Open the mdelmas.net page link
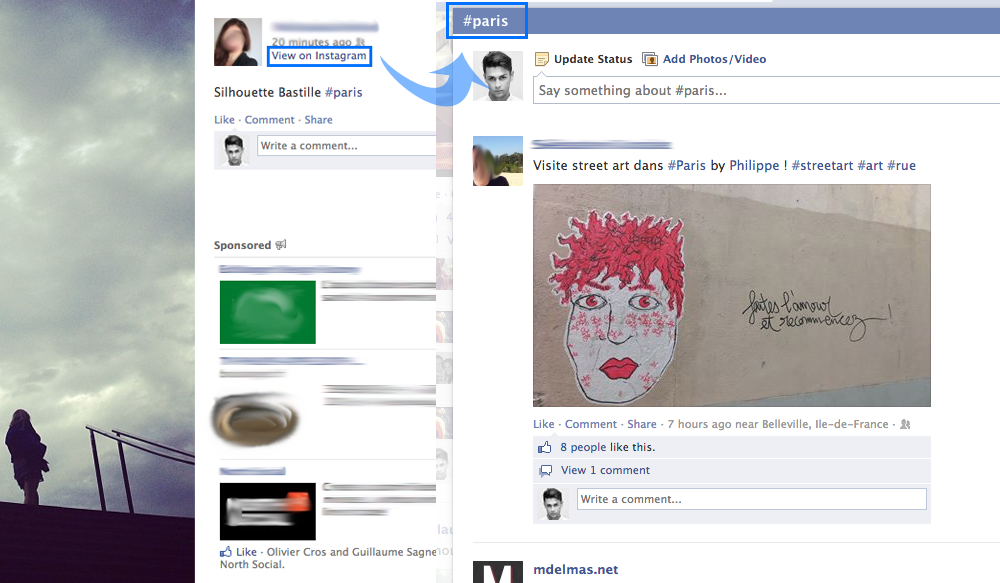1000x583 pixels. [575, 570]
